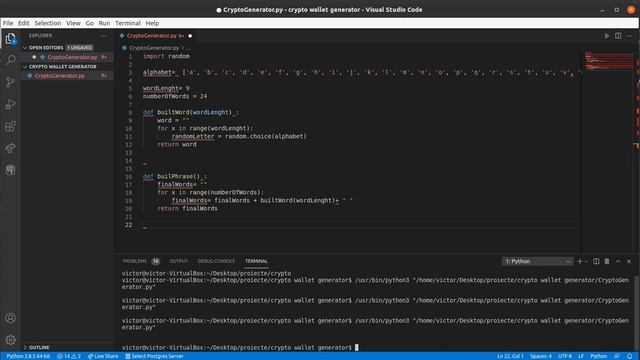This screenshot has height=360, width=640.
Task: Click the Python 3.8.5 64-bit interpreter selector
Action: click(x=28, y=356)
